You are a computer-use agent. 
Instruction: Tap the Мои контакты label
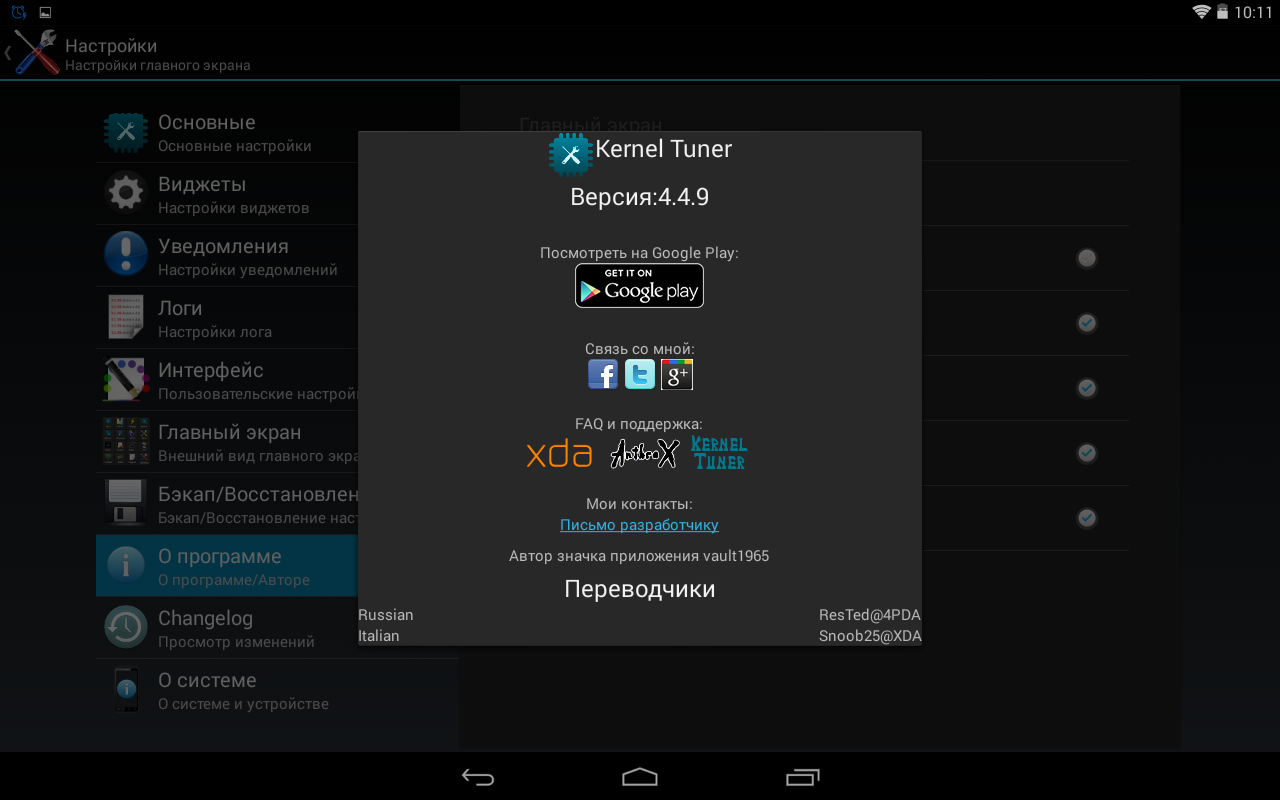639,504
